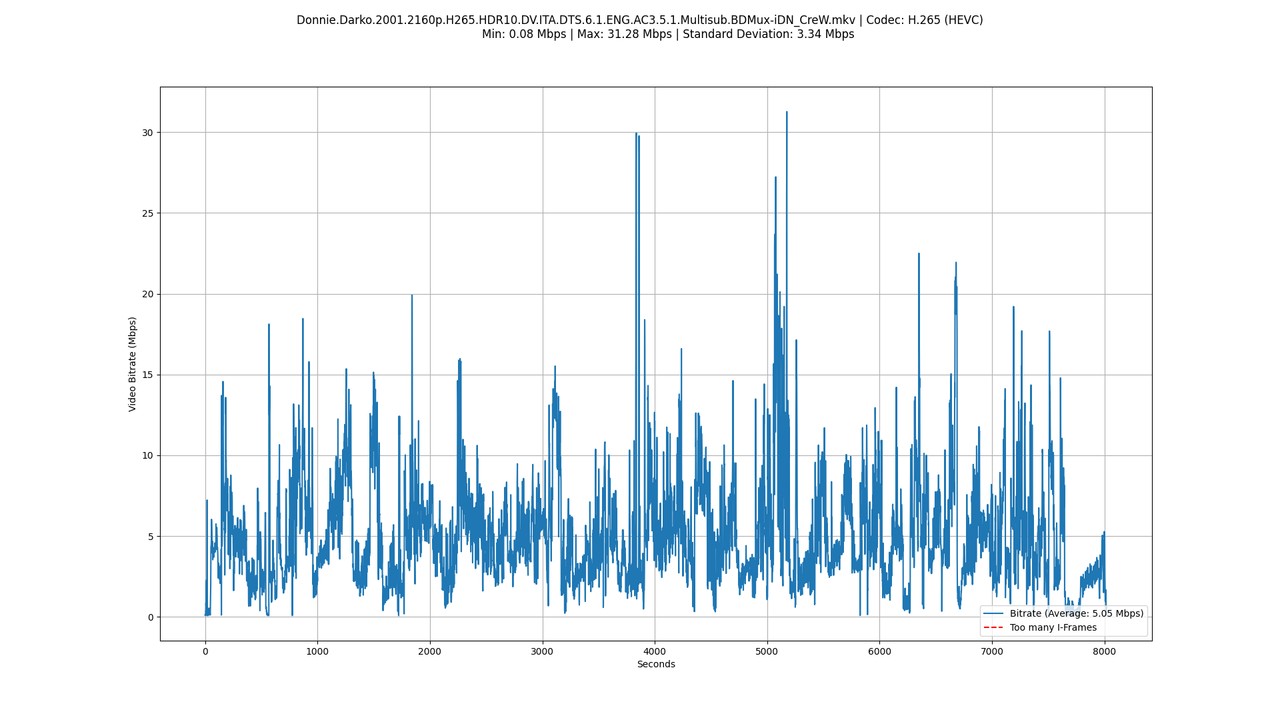
Task: Click the y-axis tick label 10
Action: click(x=147, y=456)
